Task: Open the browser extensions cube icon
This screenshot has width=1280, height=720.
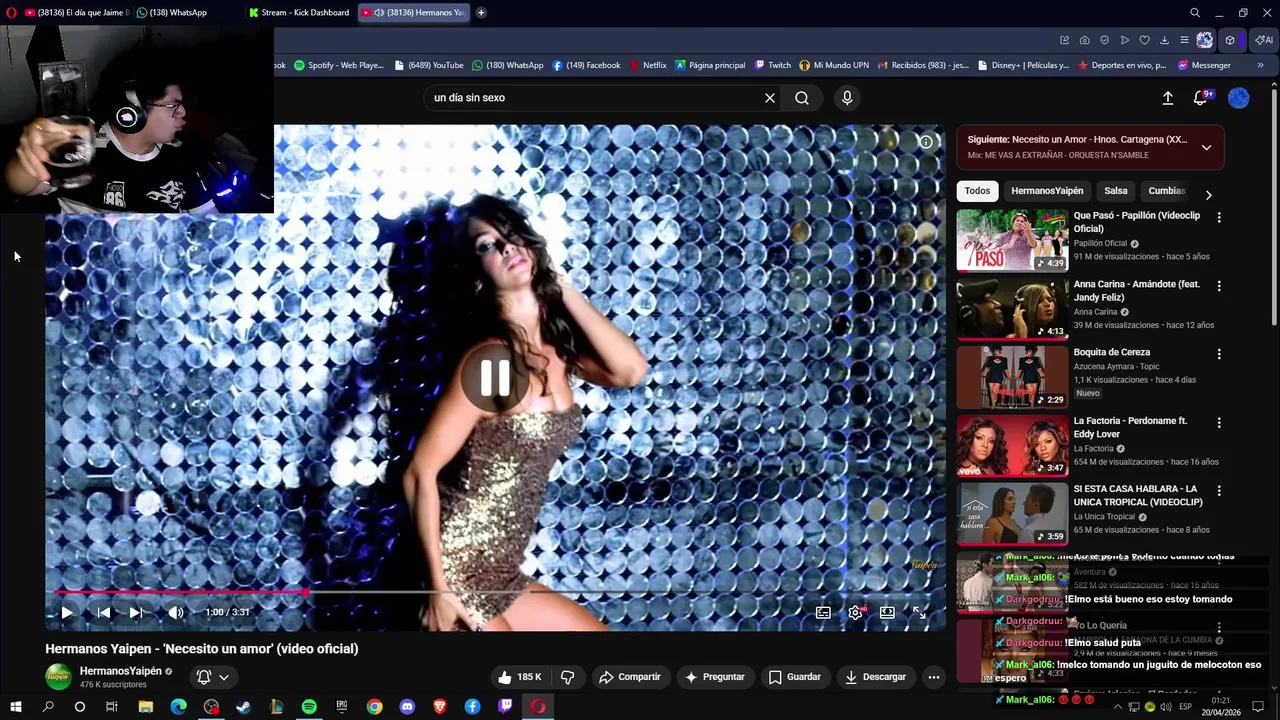Action: 1230,40
